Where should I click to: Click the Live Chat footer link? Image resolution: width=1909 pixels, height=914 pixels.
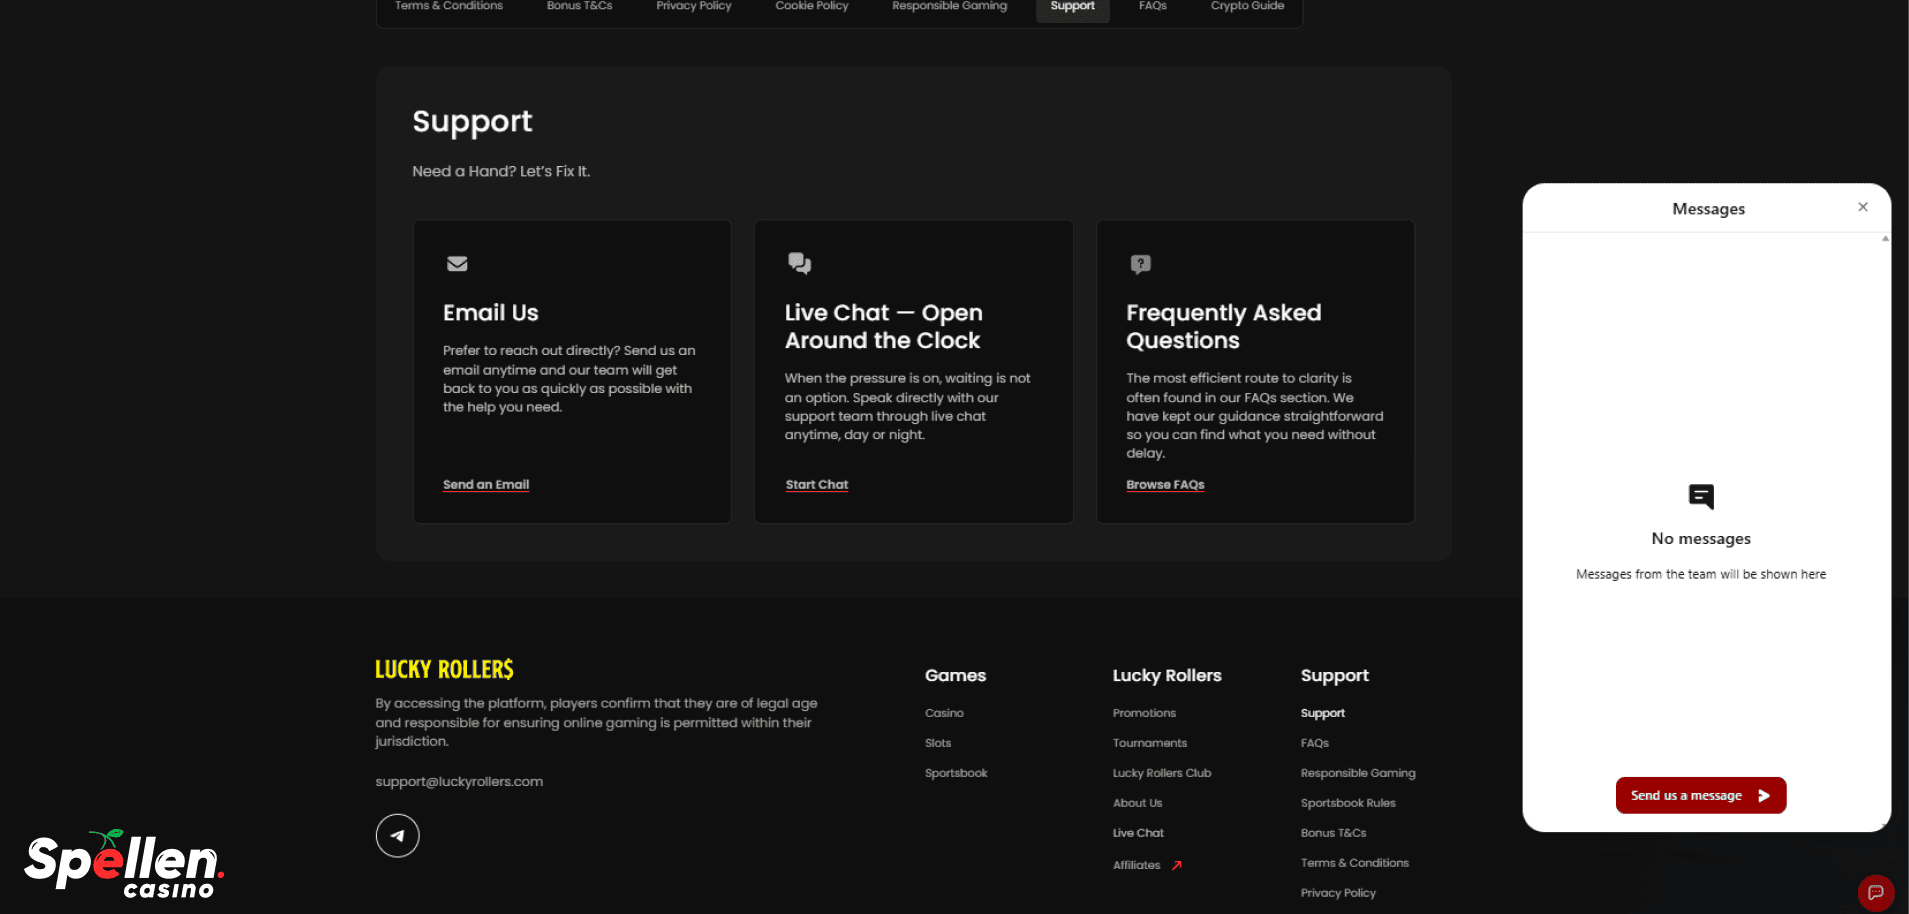[x=1138, y=833]
